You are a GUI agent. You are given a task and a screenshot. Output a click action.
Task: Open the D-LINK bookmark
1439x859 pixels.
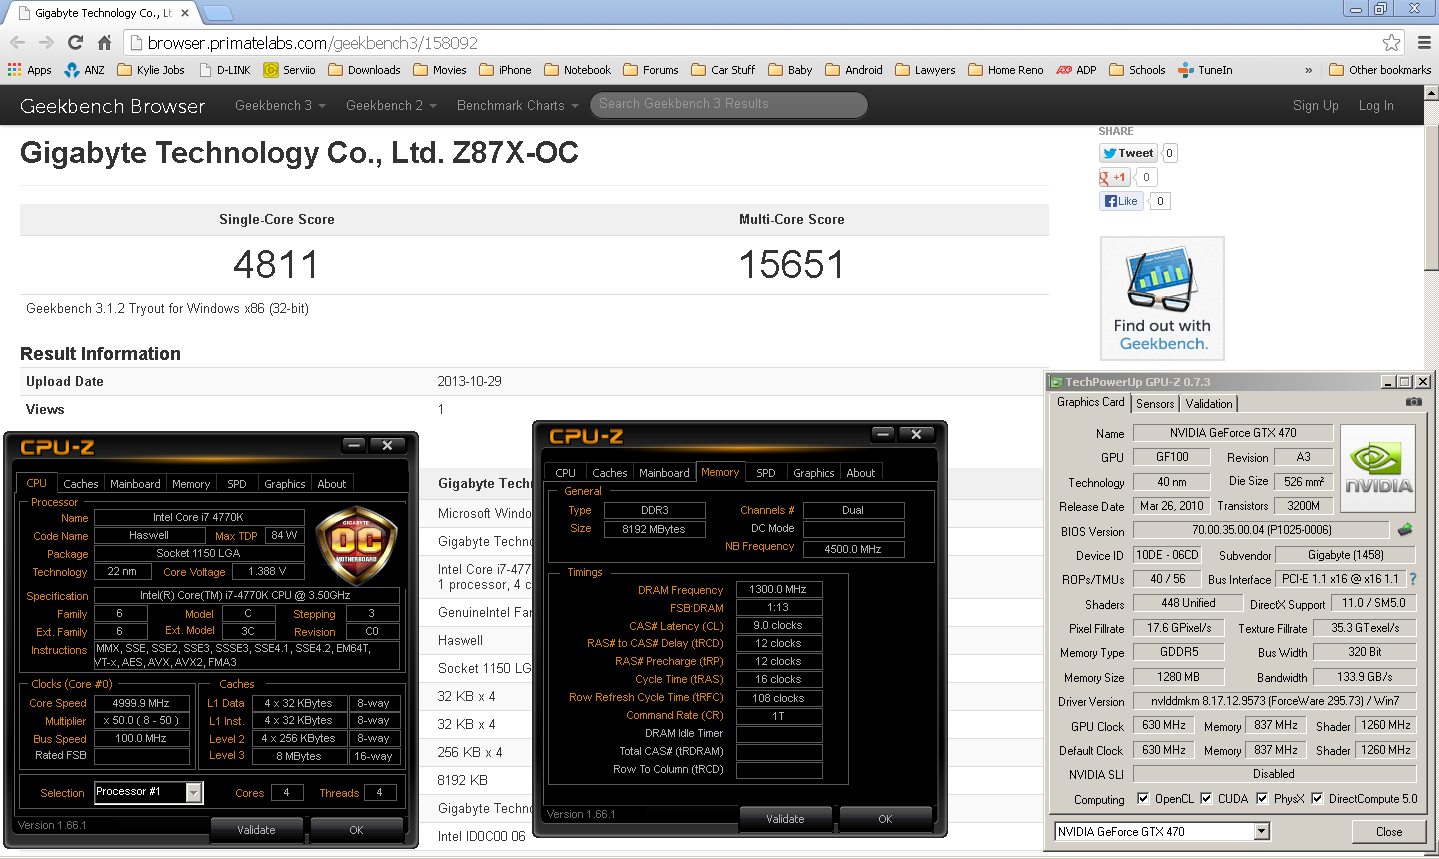225,70
